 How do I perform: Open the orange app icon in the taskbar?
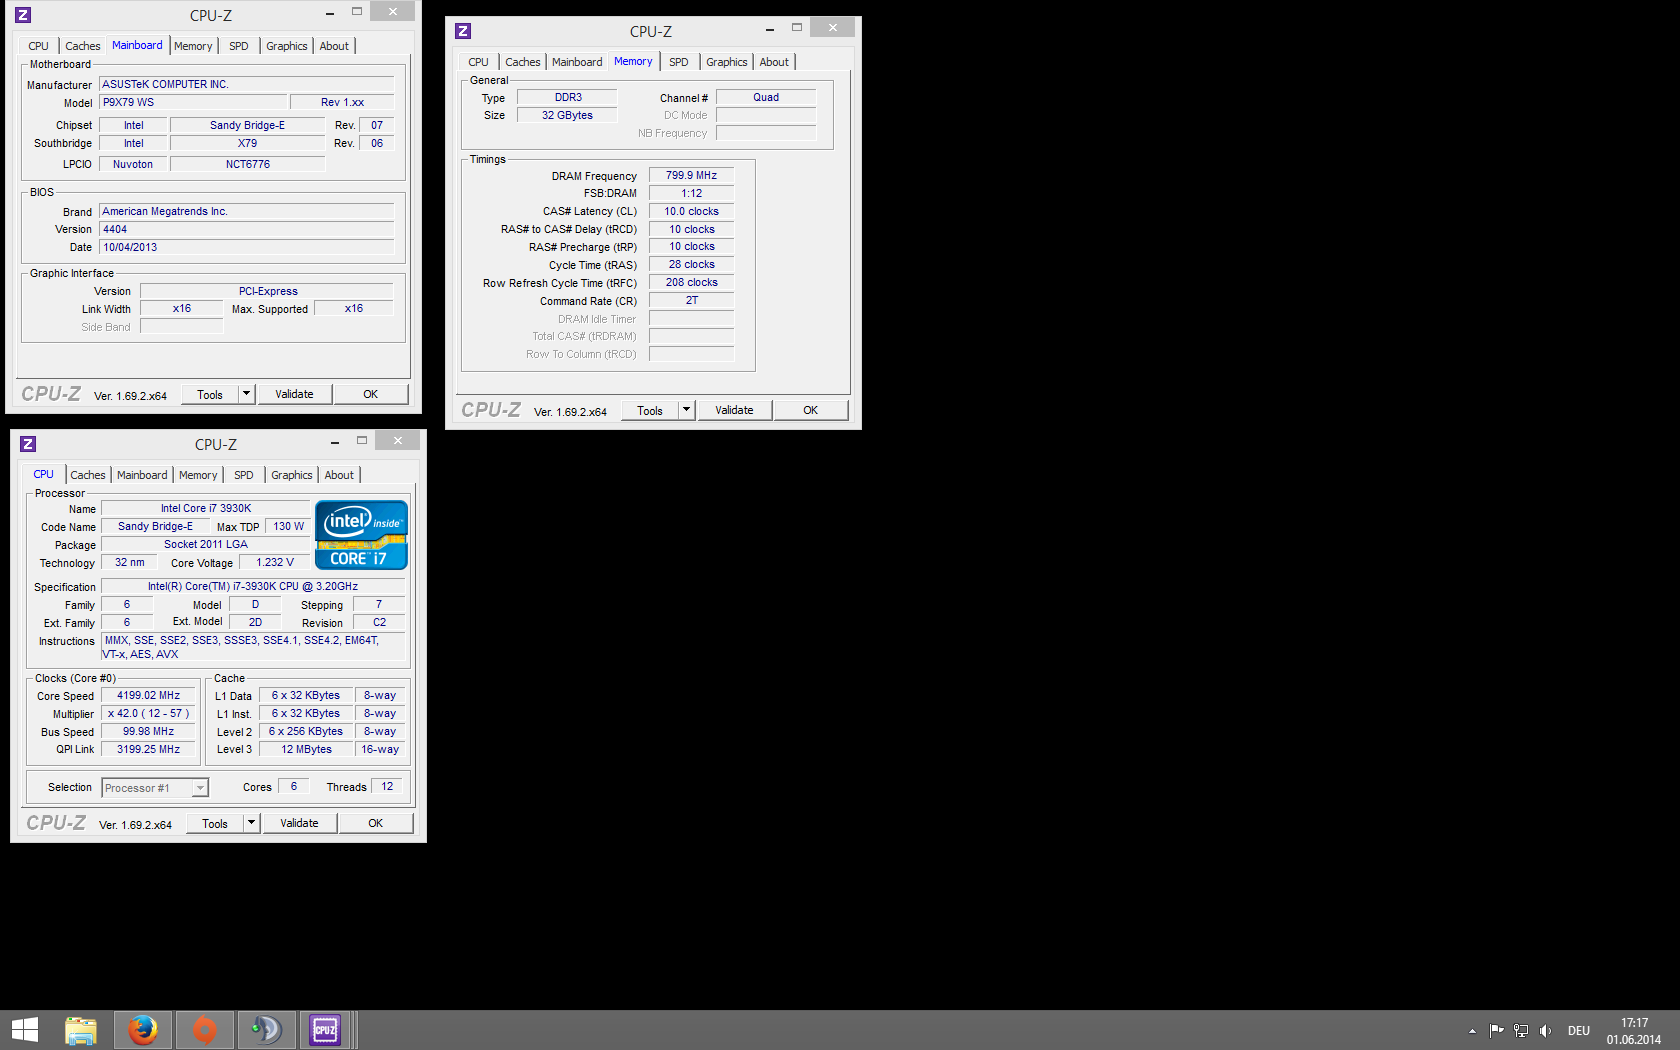(205, 1030)
